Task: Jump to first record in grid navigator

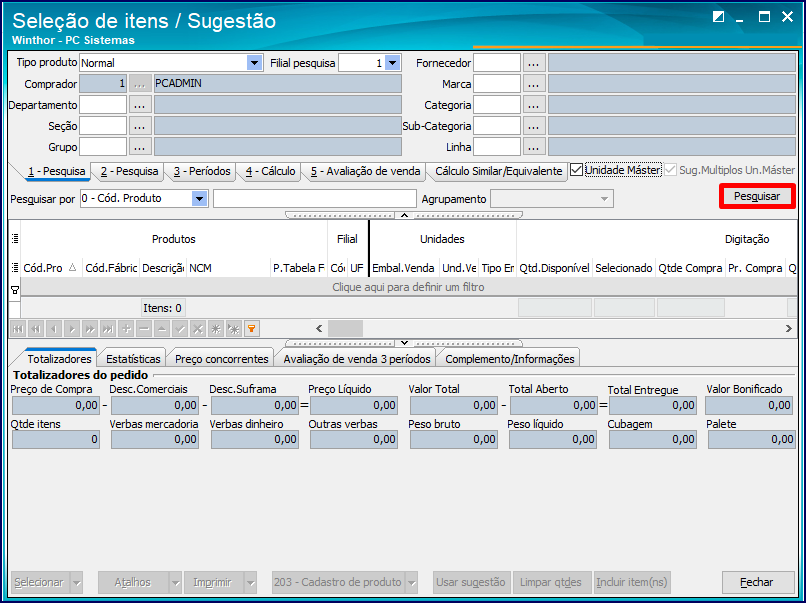Action: (18, 328)
